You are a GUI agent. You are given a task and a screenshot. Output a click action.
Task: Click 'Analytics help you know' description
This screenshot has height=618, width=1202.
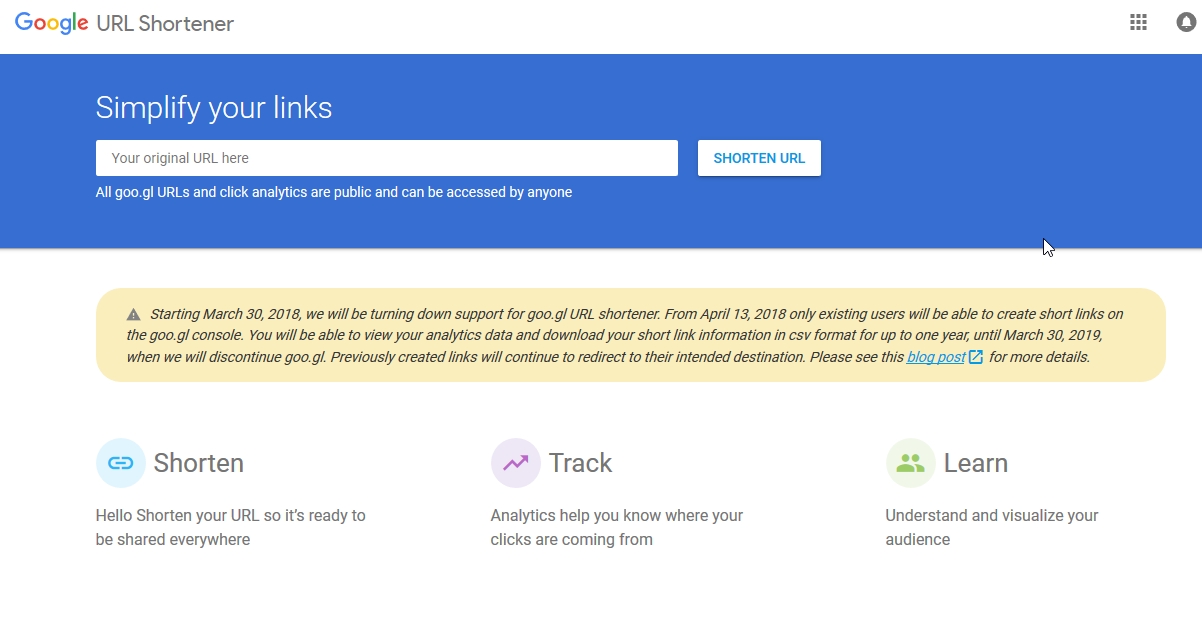coord(617,527)
